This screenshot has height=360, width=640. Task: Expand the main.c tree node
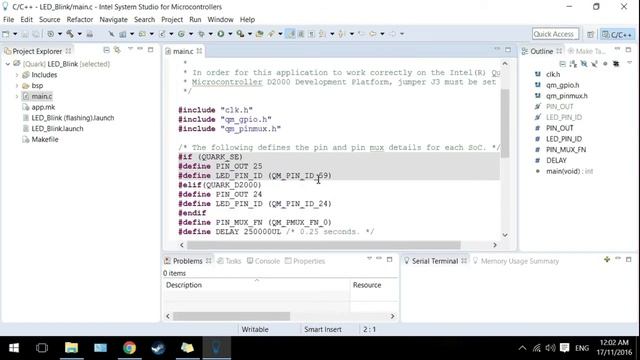click(x=17, y=96)
